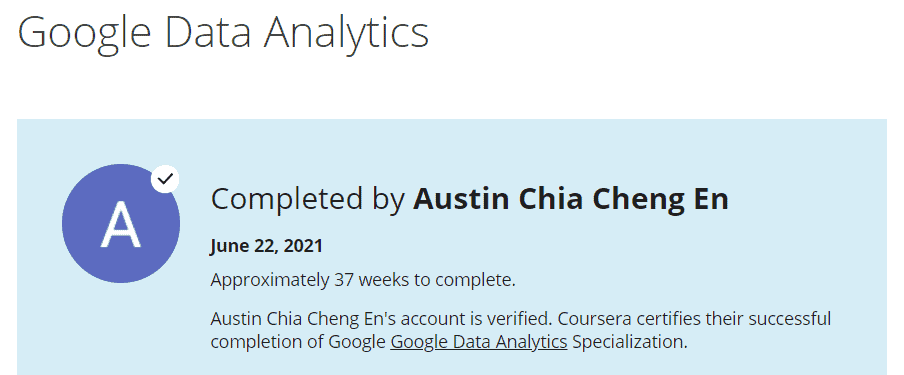Screen dimensions: 904x375
Task: Click the word Analytics in the page heading
Action: [x=346, y=33]
